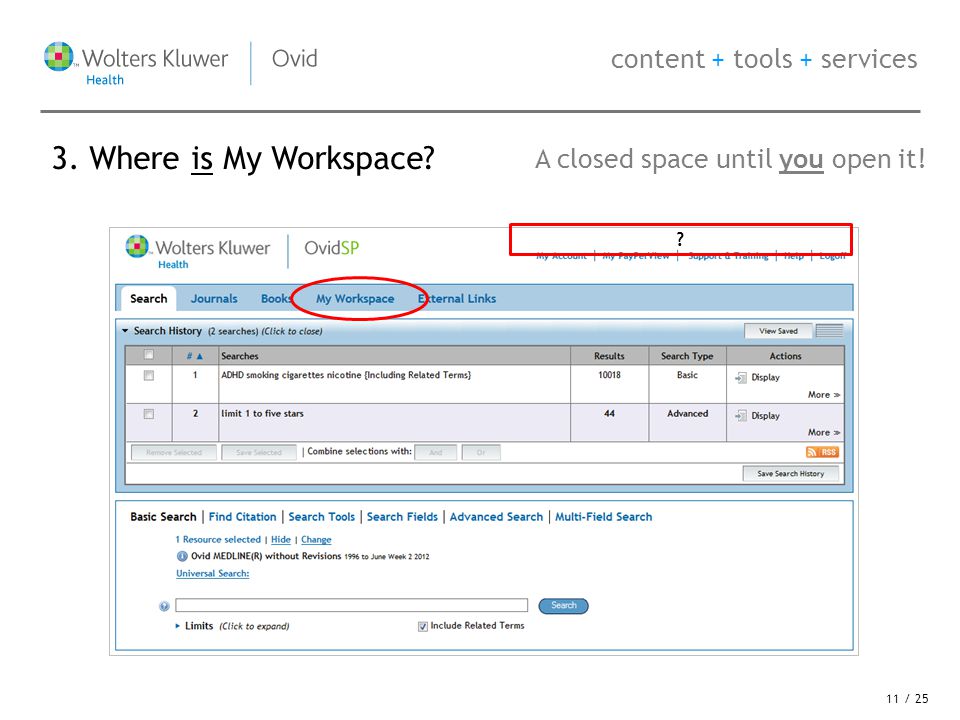Open the My Workspace tab
Image resolution: width=960 pixels, height=720 pixels.
[x=355, y=299]
